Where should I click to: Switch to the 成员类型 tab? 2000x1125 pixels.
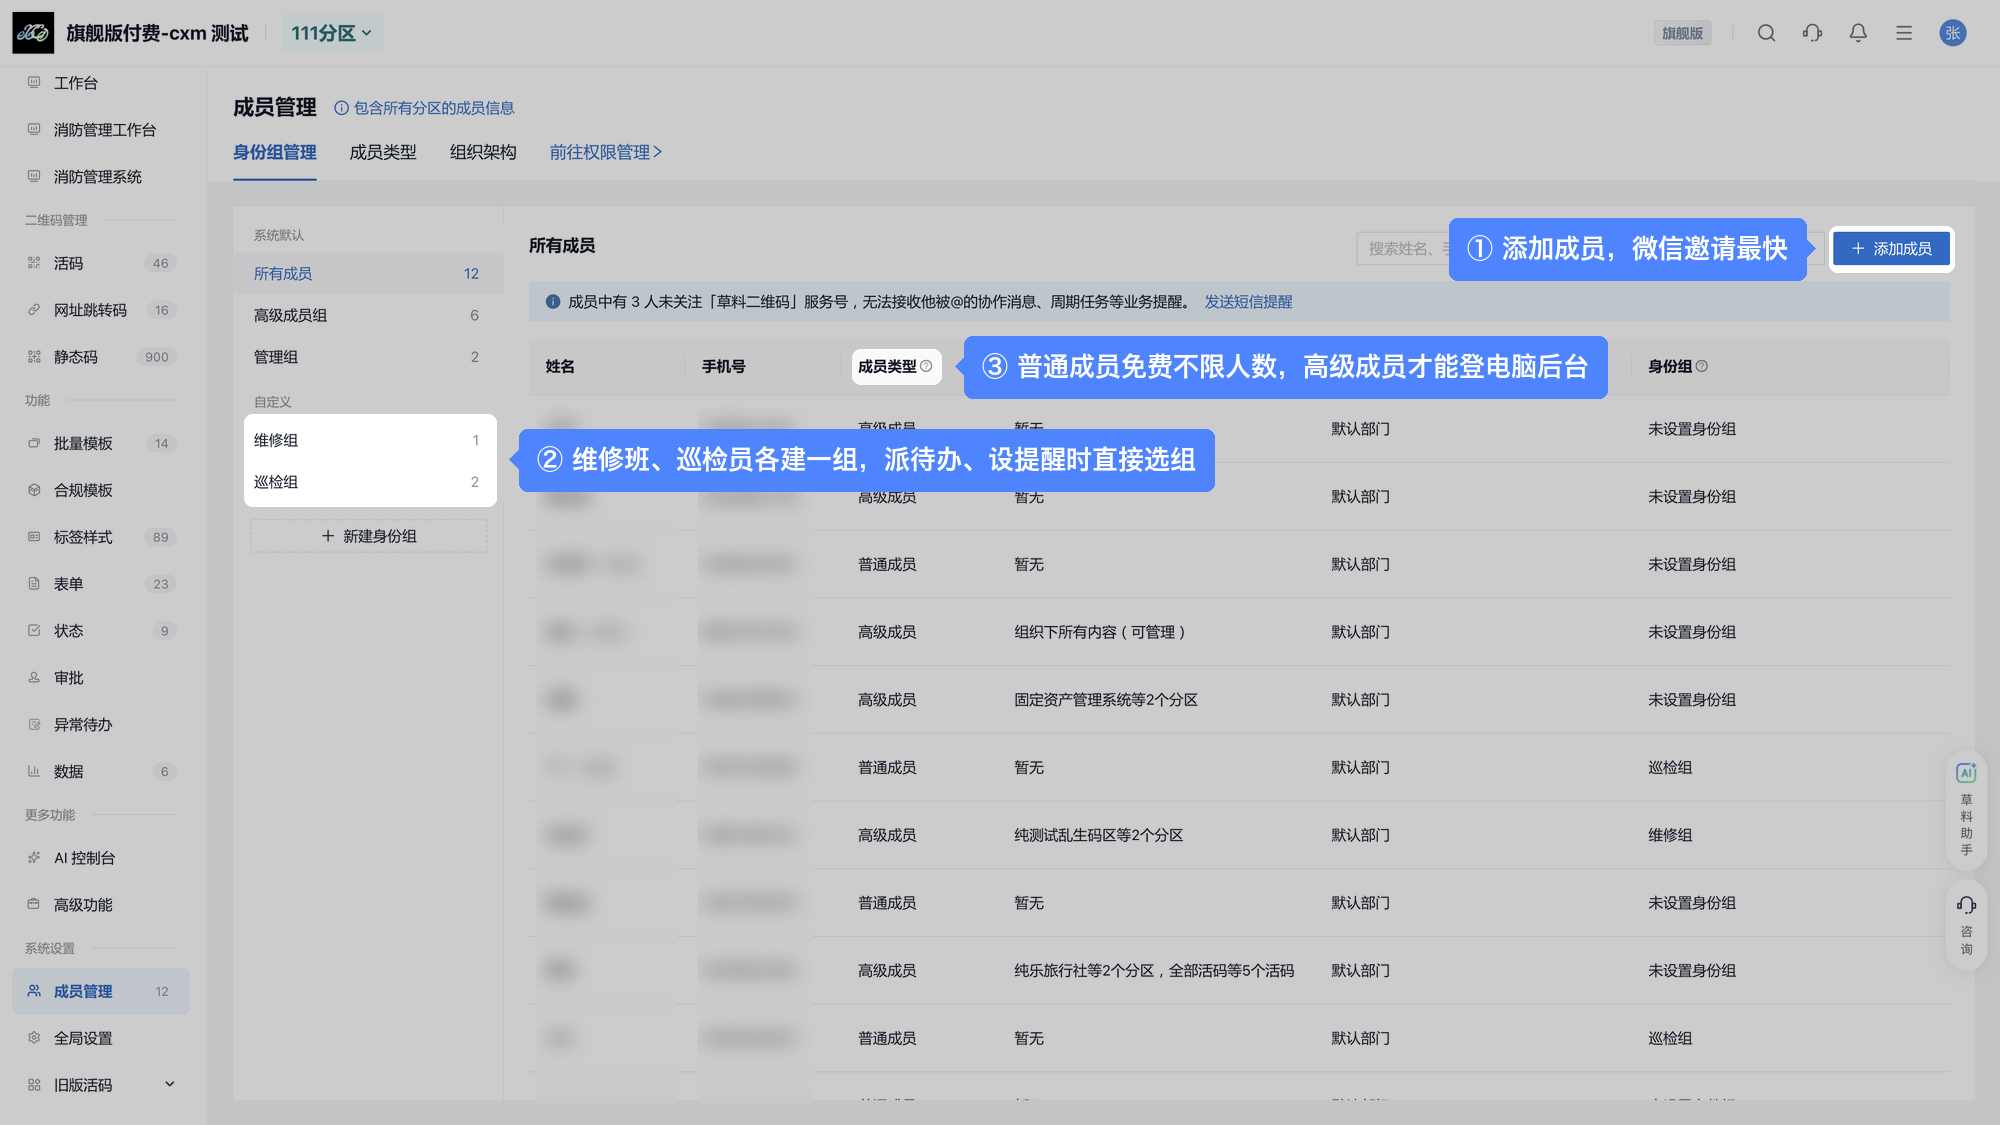pos(383,152)
